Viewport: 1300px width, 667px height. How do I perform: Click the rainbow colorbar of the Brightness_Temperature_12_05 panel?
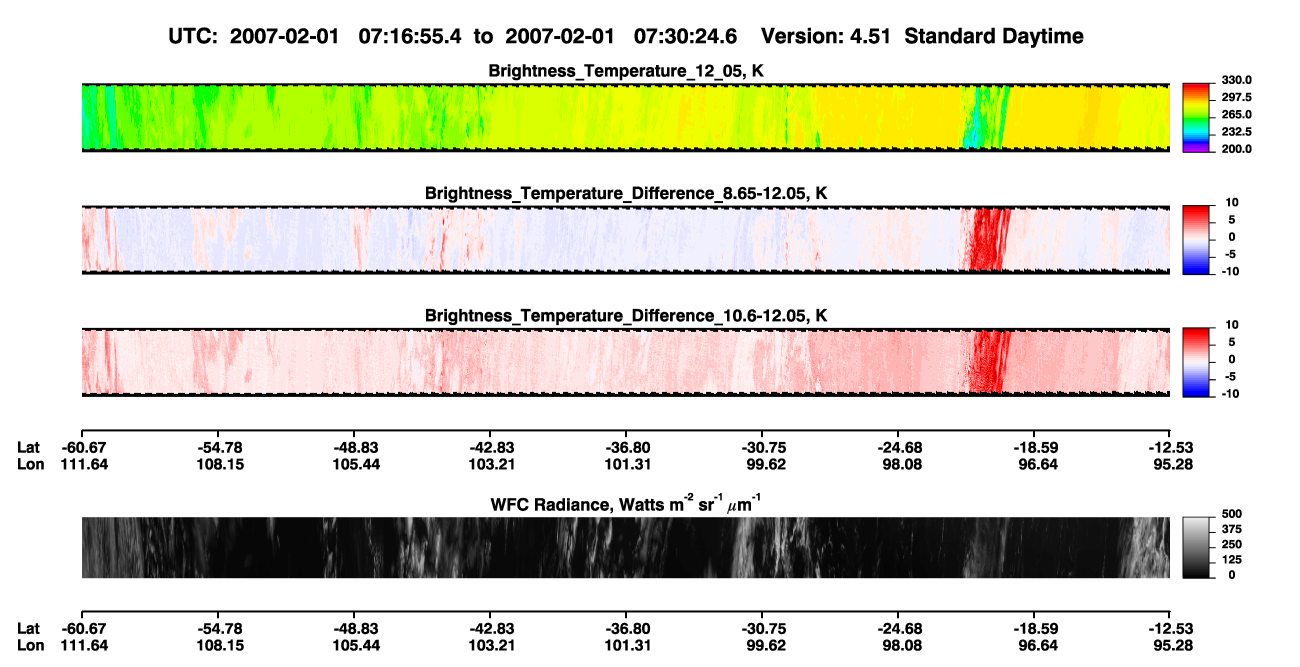(x=1196, y=117)
